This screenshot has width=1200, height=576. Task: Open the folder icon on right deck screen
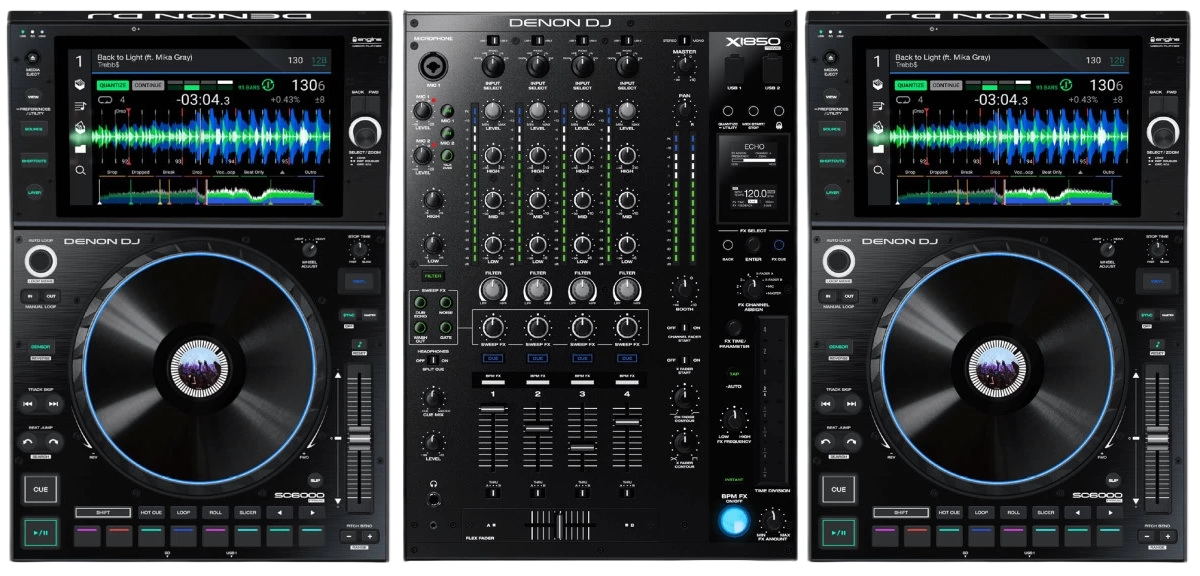878,149
